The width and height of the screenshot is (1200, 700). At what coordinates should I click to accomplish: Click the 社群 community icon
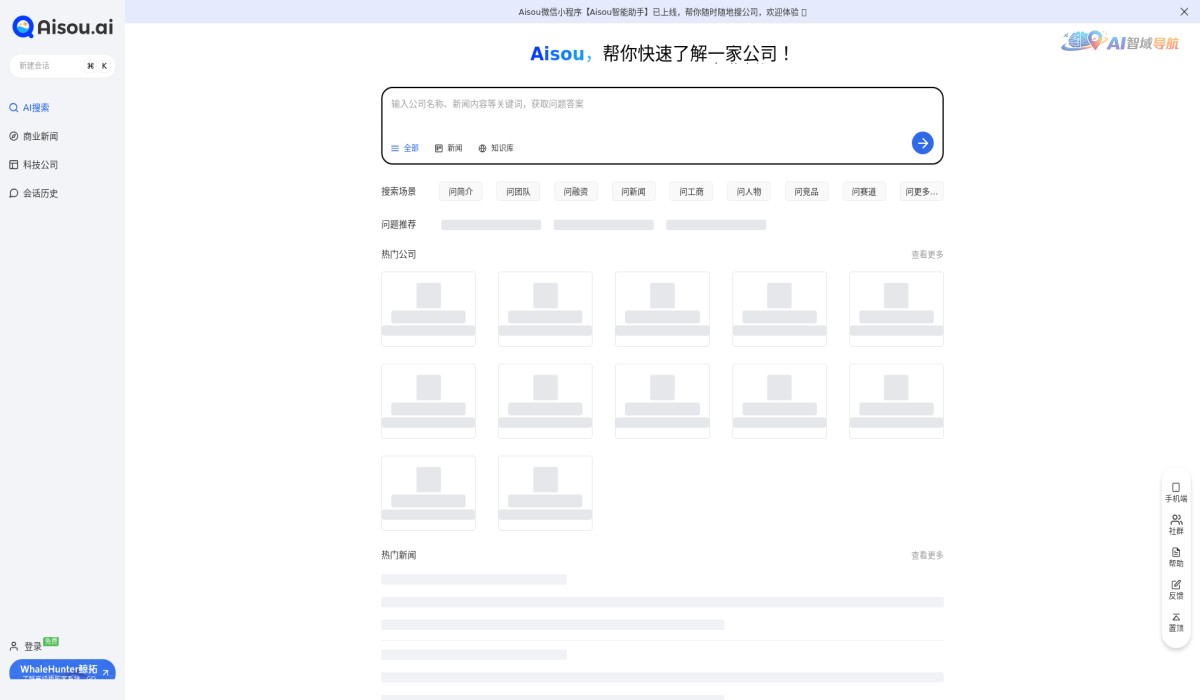click(1175, 524)
